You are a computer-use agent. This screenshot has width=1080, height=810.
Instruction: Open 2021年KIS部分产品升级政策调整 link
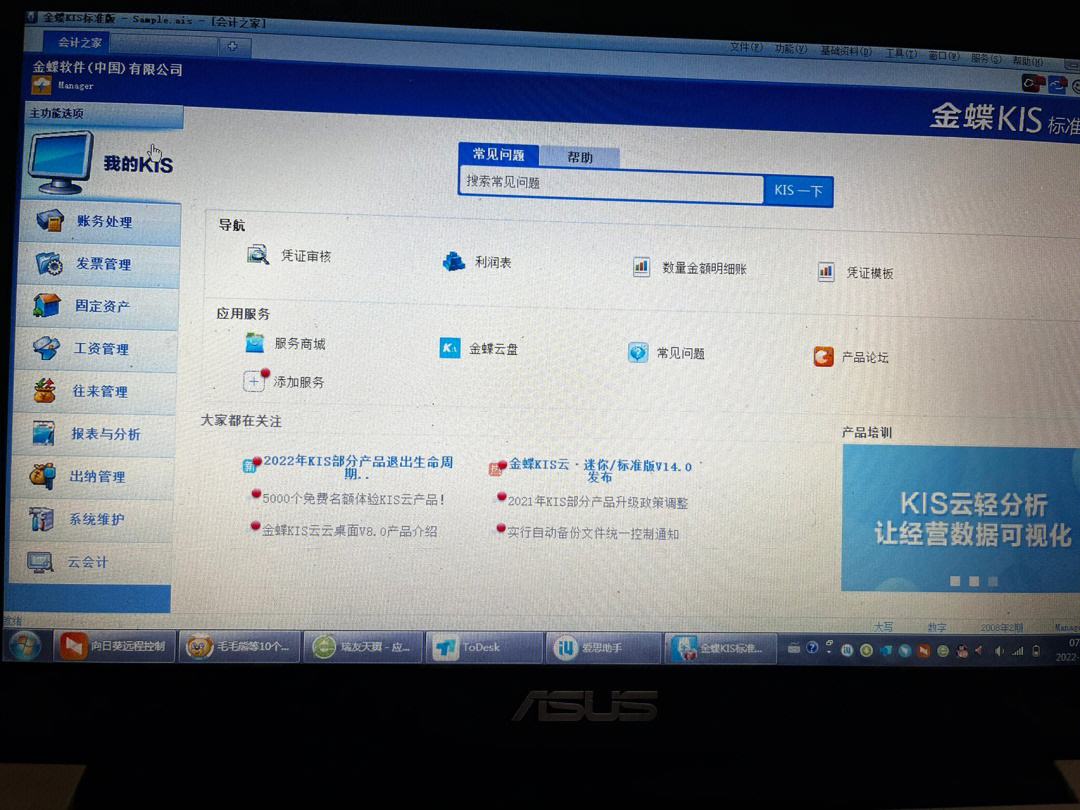tap(597, 502)
